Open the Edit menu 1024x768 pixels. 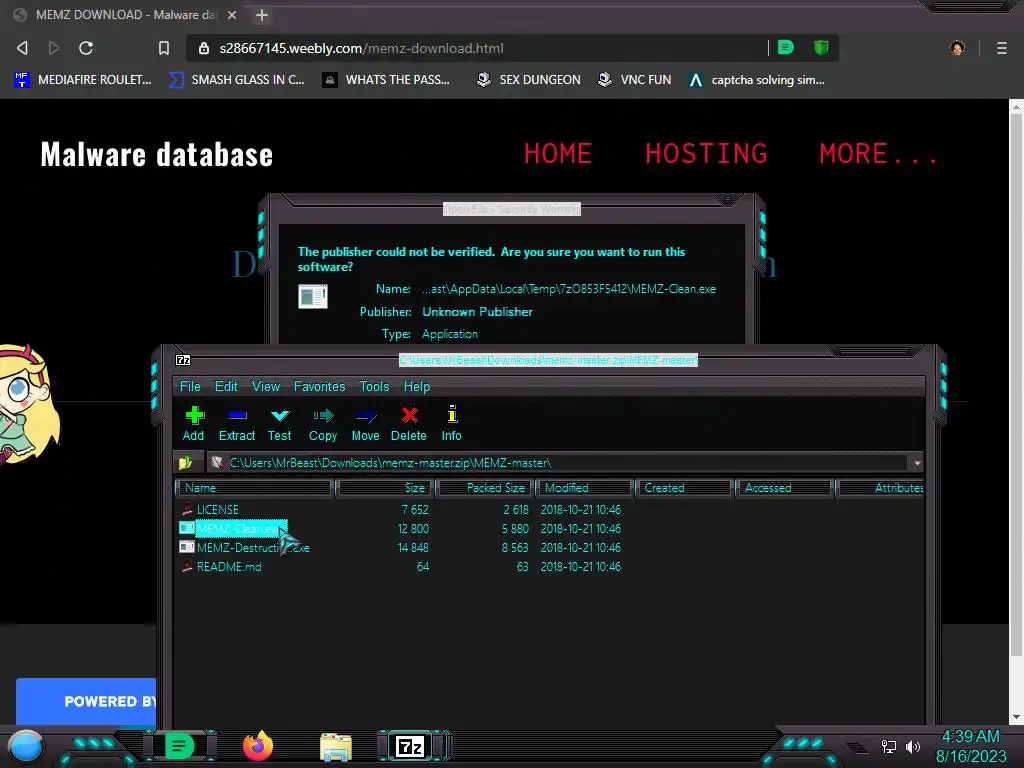click(x=226, y=387)
